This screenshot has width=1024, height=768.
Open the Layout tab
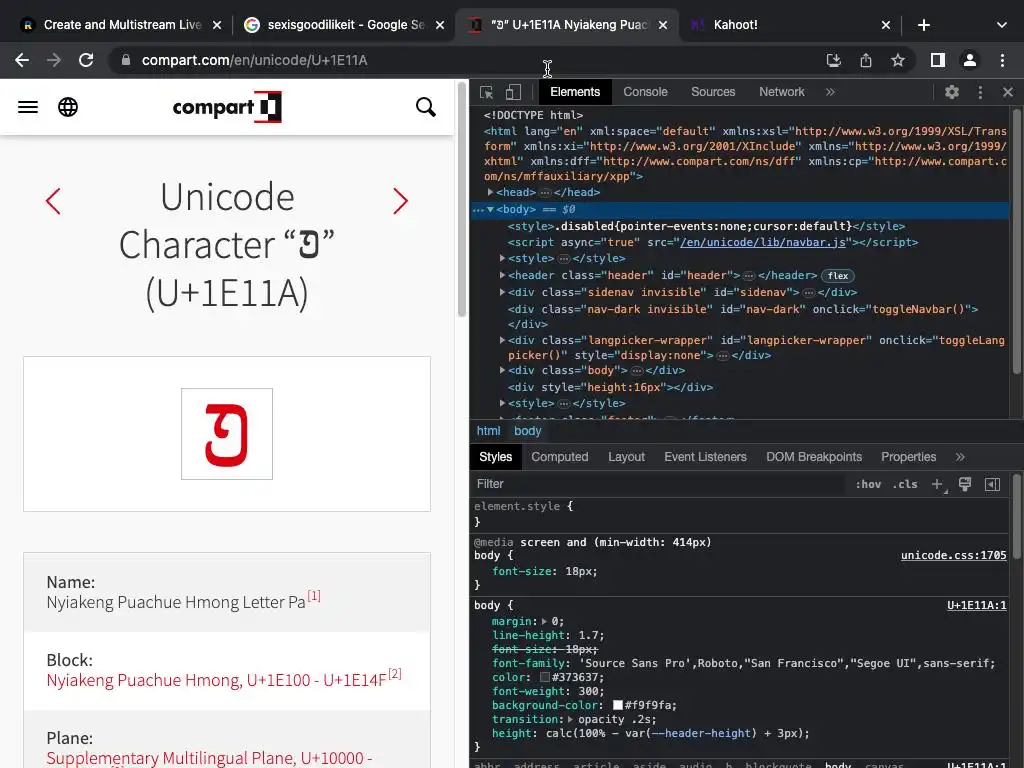click(626, 457)
